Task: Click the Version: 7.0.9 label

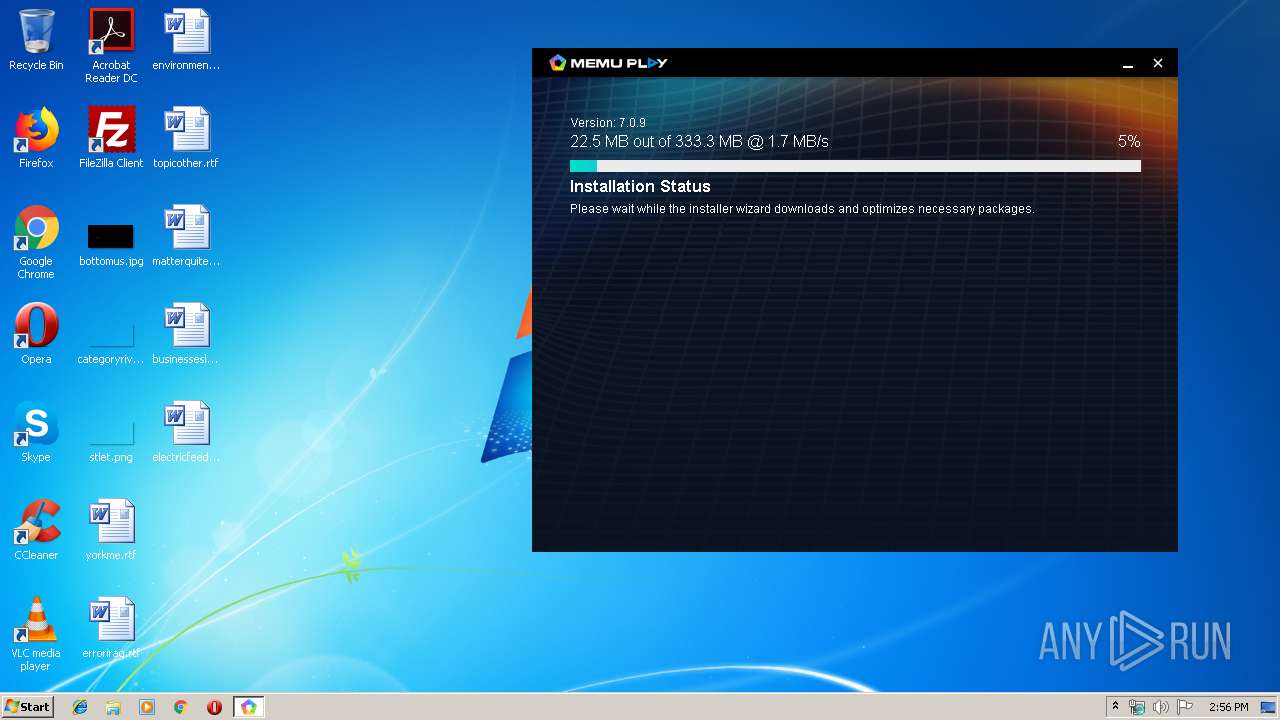Action: pos(608,123)
